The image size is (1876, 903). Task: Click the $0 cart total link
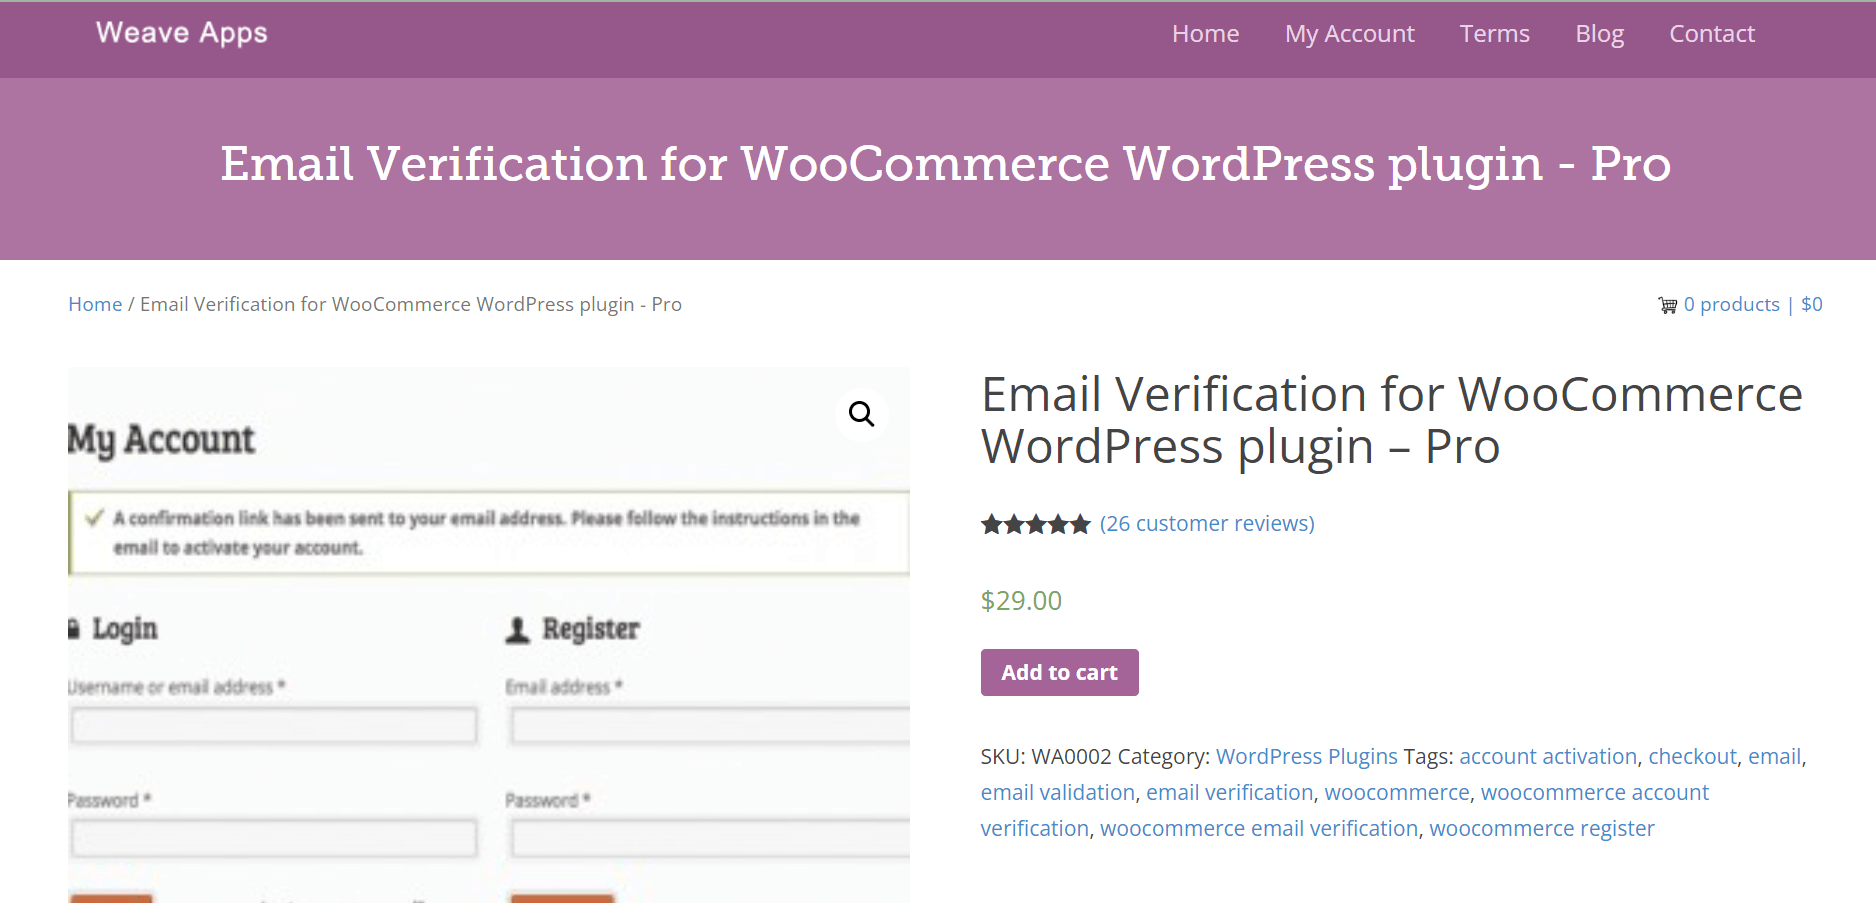(1811, 304)
